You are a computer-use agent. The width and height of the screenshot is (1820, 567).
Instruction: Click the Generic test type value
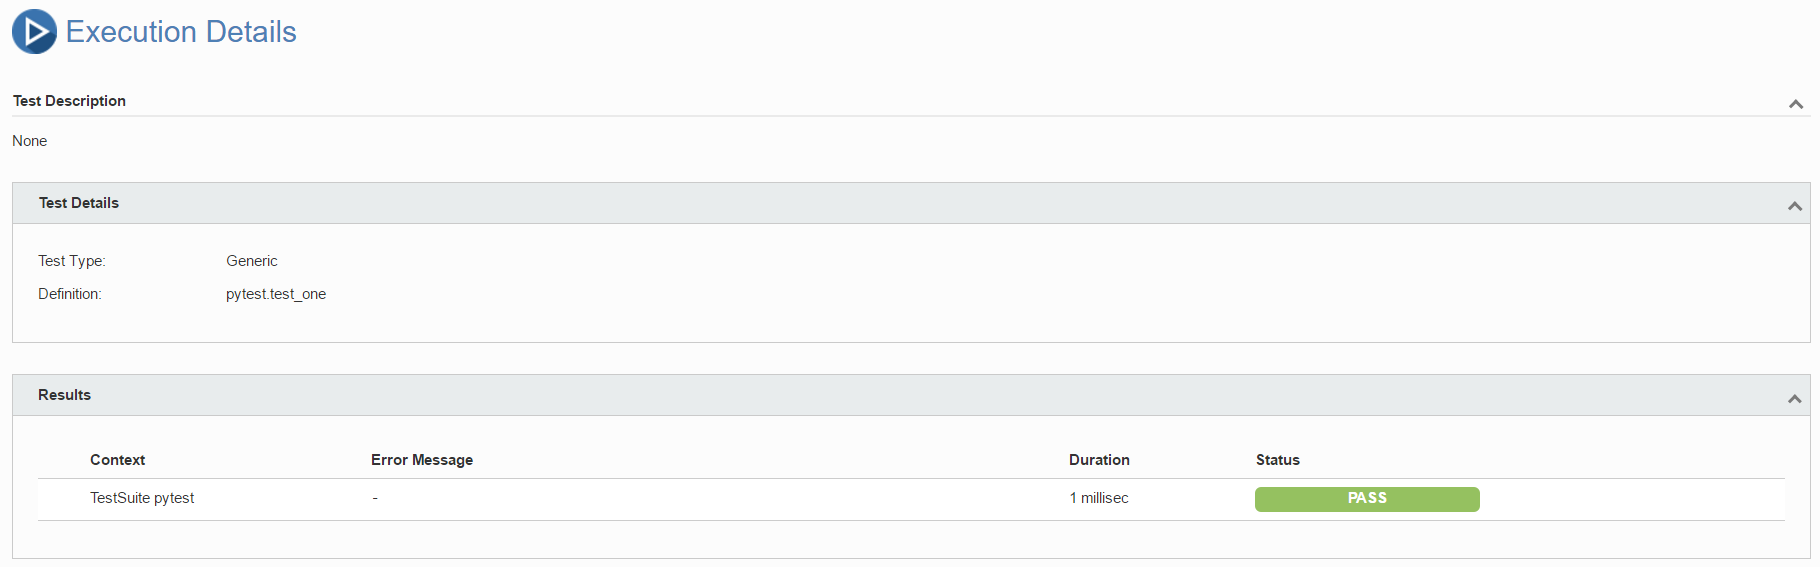tap(252, 261)
